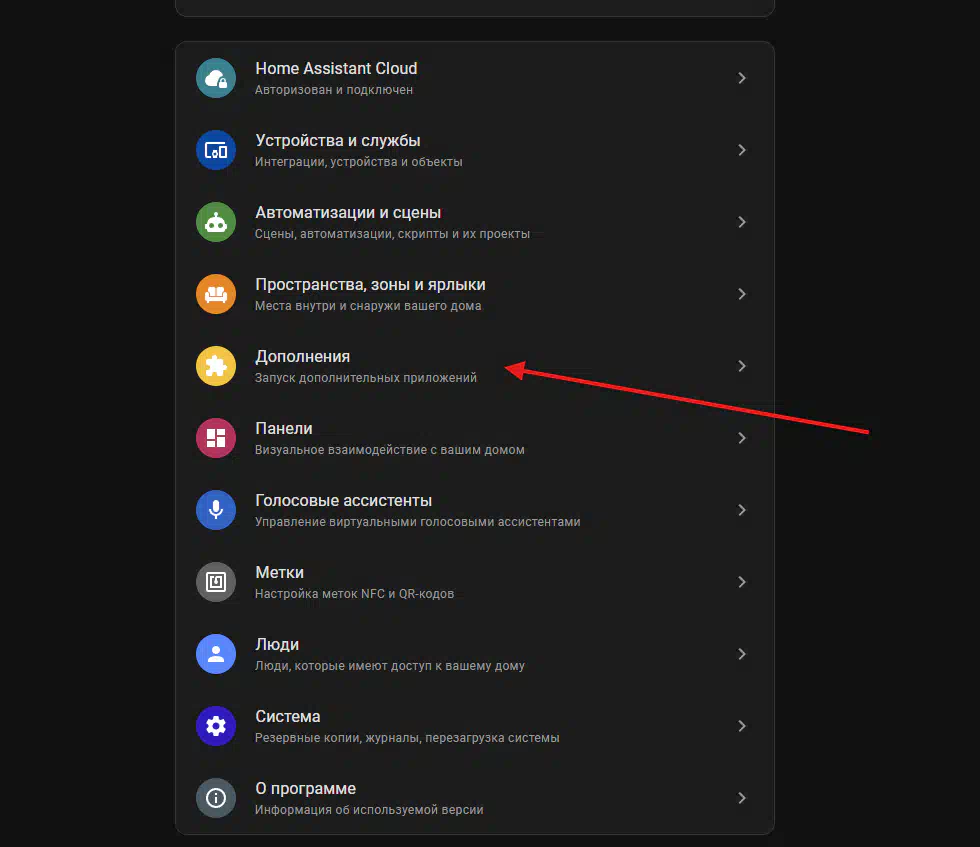Click text 'Информация об используемой версии'

pyautogui.click(x=369, y=809)
